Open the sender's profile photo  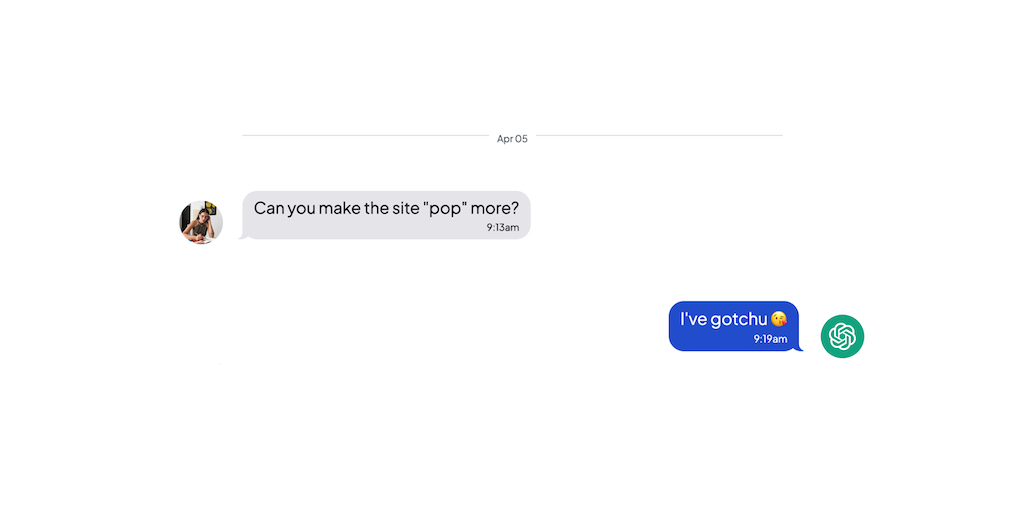coord(201,222)
